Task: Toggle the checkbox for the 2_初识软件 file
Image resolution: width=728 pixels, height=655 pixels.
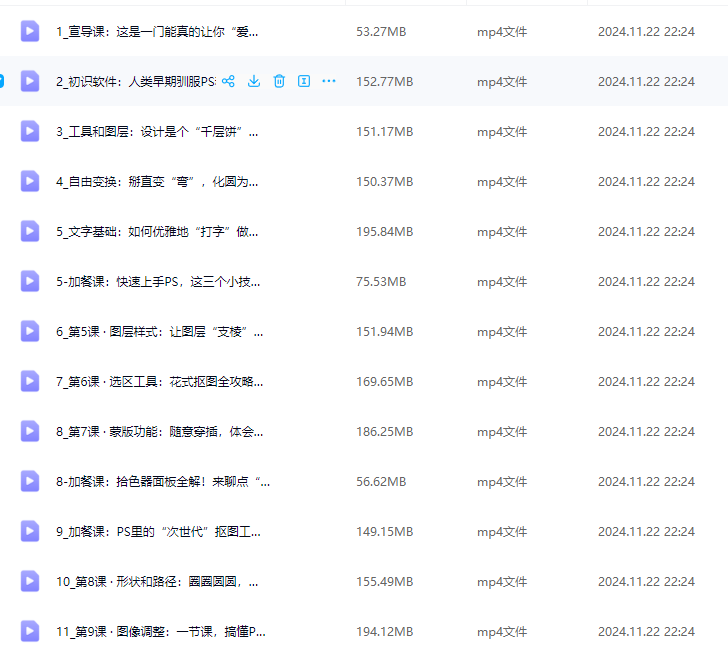Action: tap(1, 81)
